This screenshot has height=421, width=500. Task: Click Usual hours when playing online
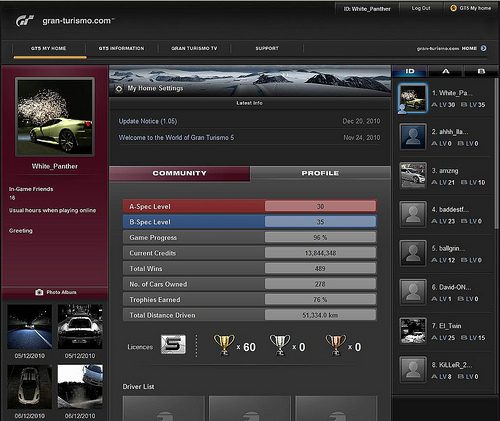point(52,210)
